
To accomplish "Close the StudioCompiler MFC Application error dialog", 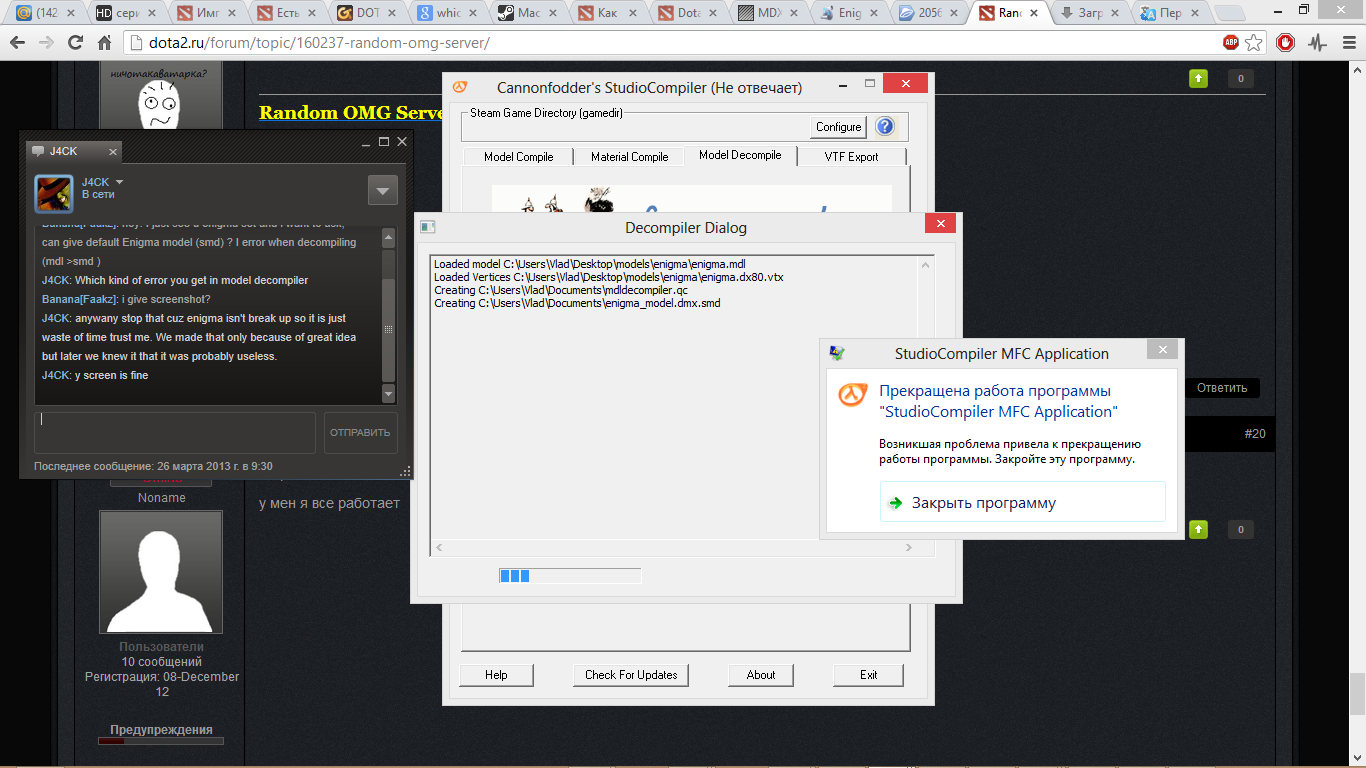I will point(1161,350).
